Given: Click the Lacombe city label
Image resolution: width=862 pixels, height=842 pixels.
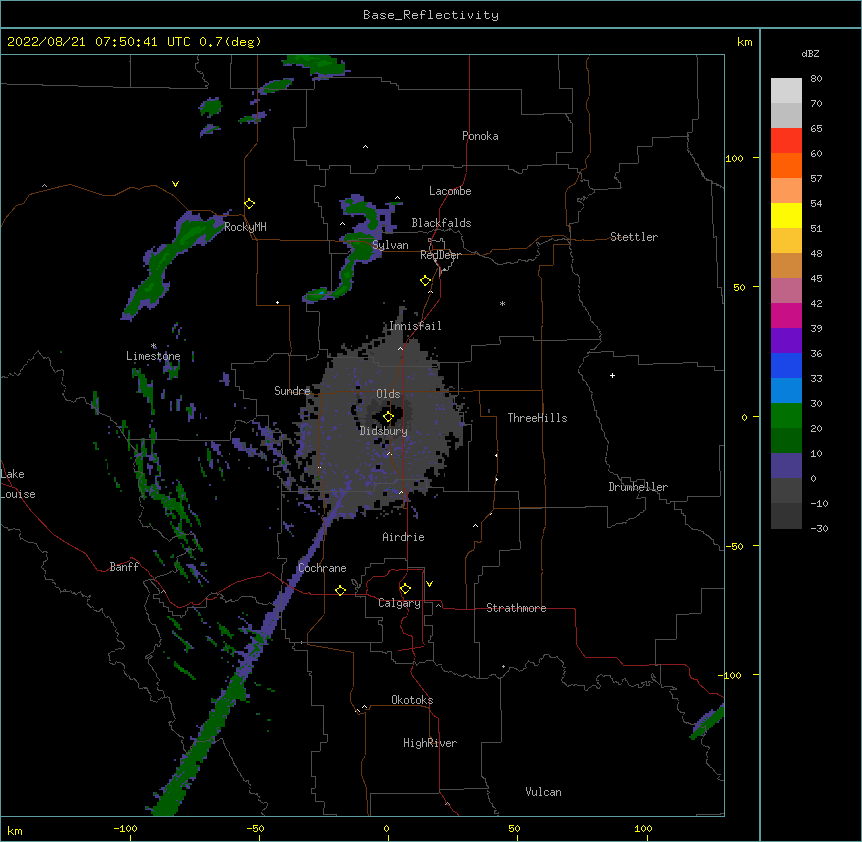Looking at the screenshot, I should (450, 191).
